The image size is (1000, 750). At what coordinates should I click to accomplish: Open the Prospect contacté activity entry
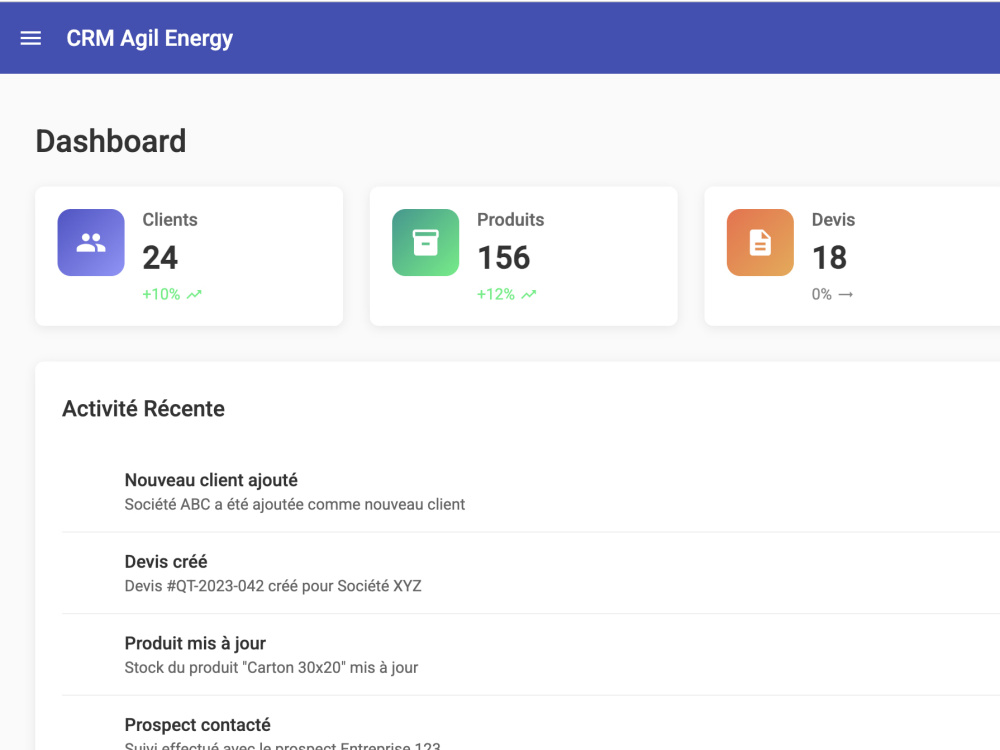(198, 725)
